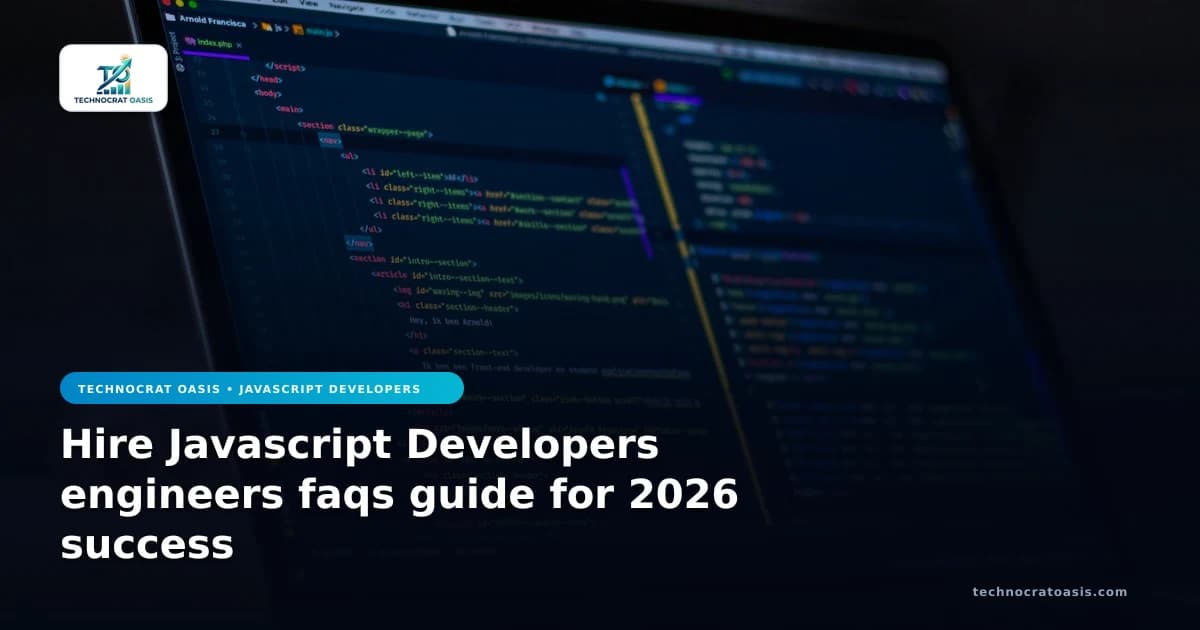
Task: Click the Technocrat Oasis logo
Action: click(x=113, y=78)
